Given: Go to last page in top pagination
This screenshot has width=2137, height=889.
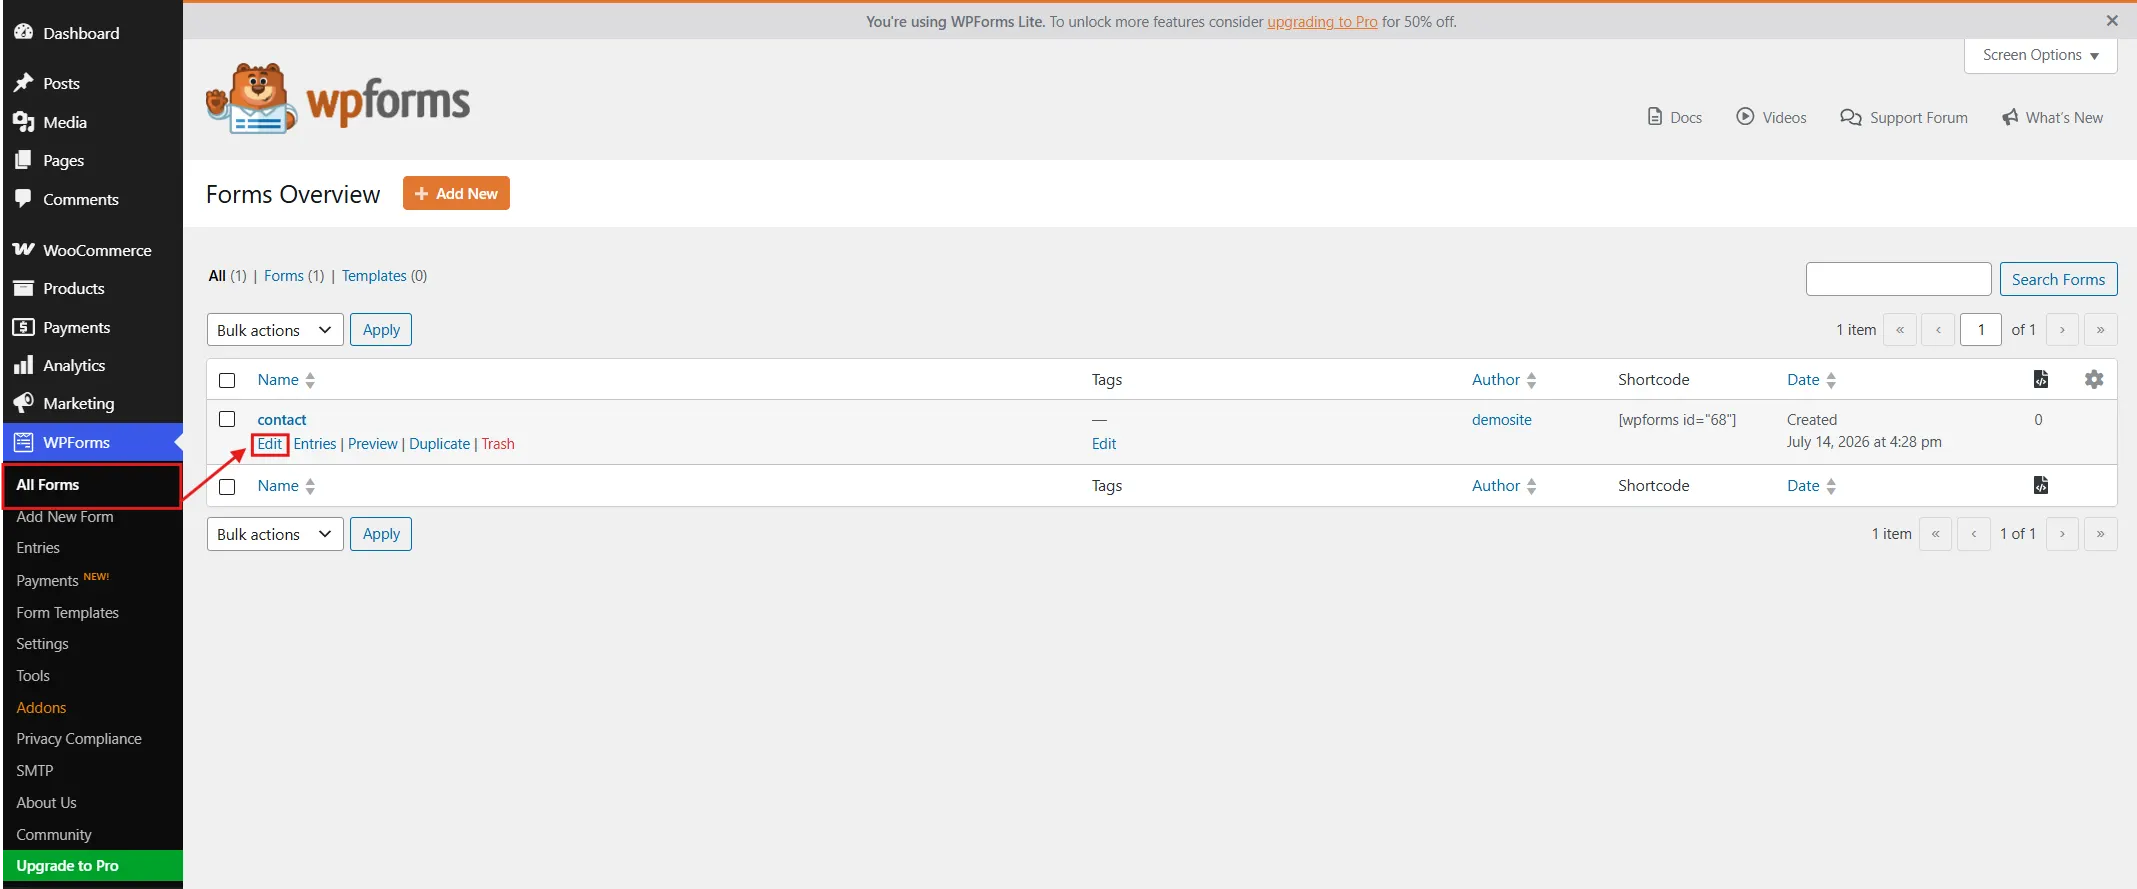Looking at the screenshot, I should coord(2101,329).
